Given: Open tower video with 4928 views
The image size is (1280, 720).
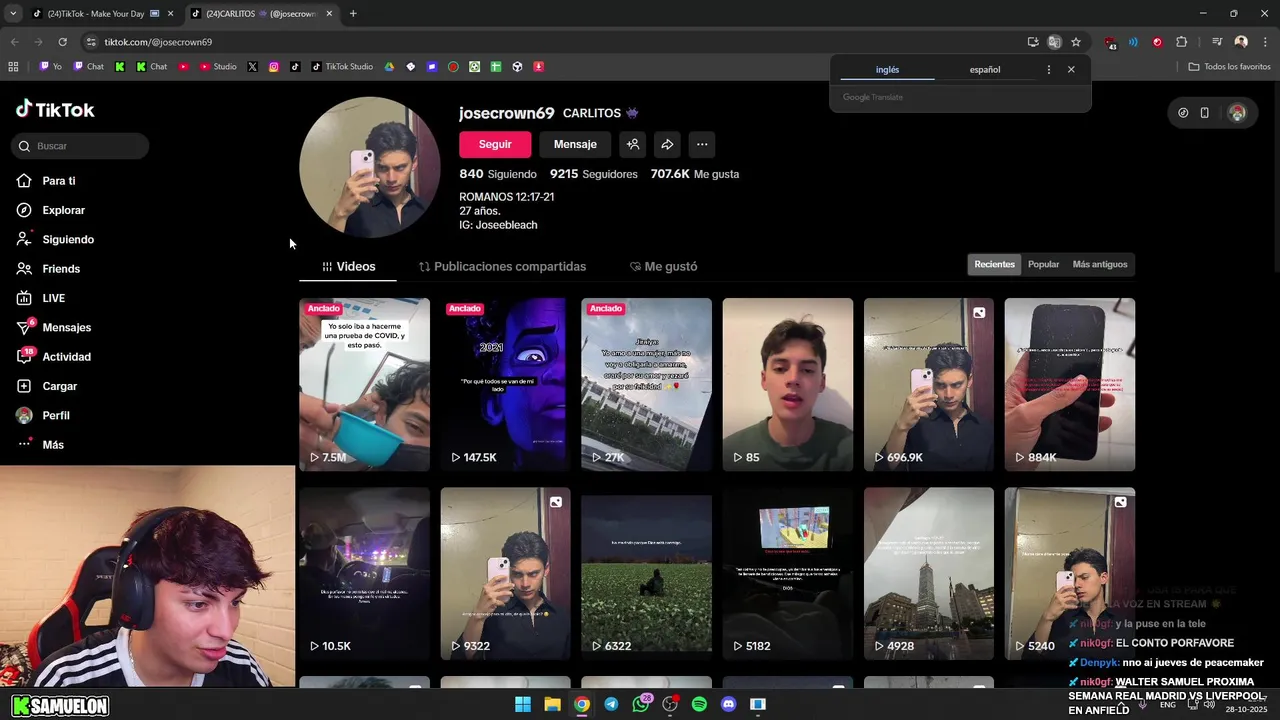Looking at the screenshot, I should pos(929,573).
